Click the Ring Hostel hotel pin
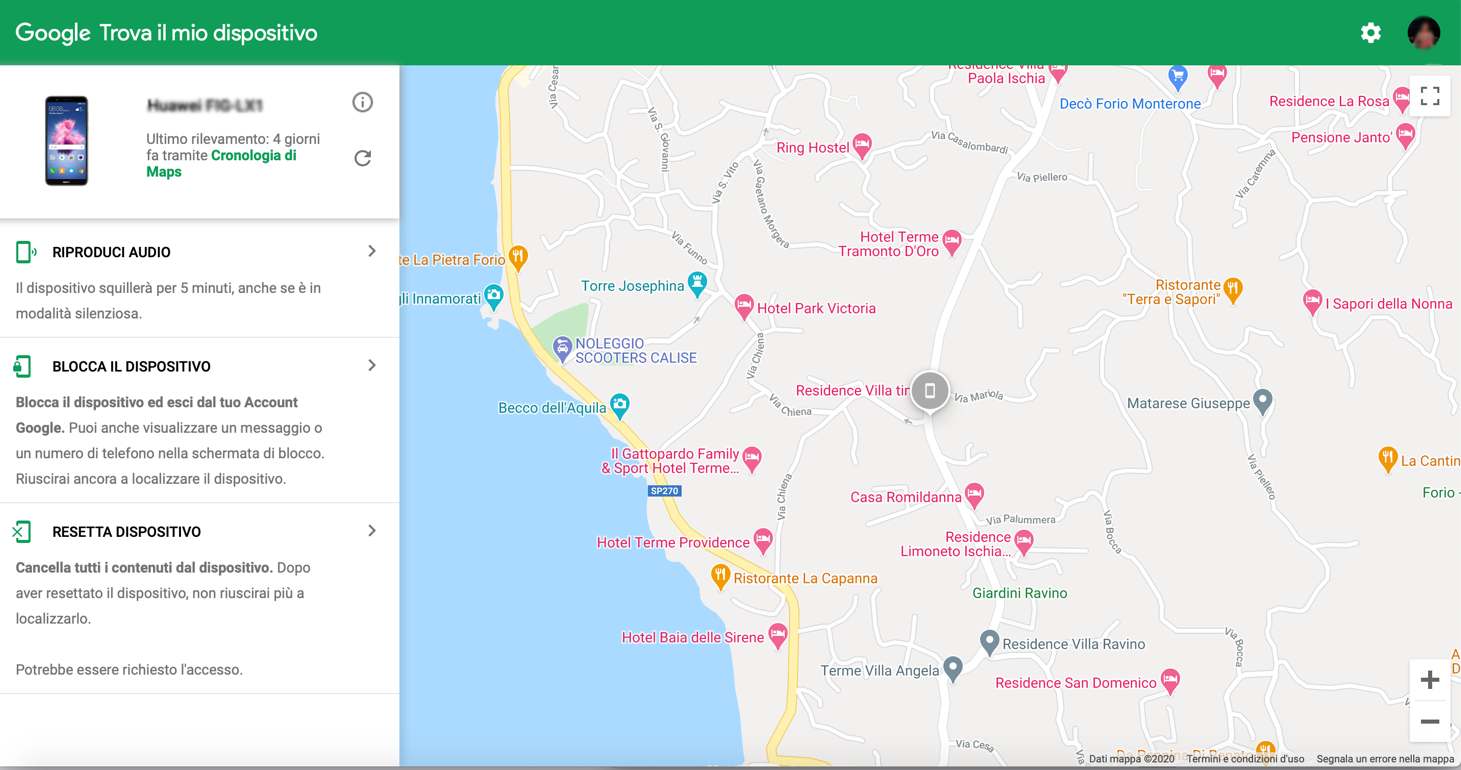1461x770 pixels. click(x=862, y=147)
